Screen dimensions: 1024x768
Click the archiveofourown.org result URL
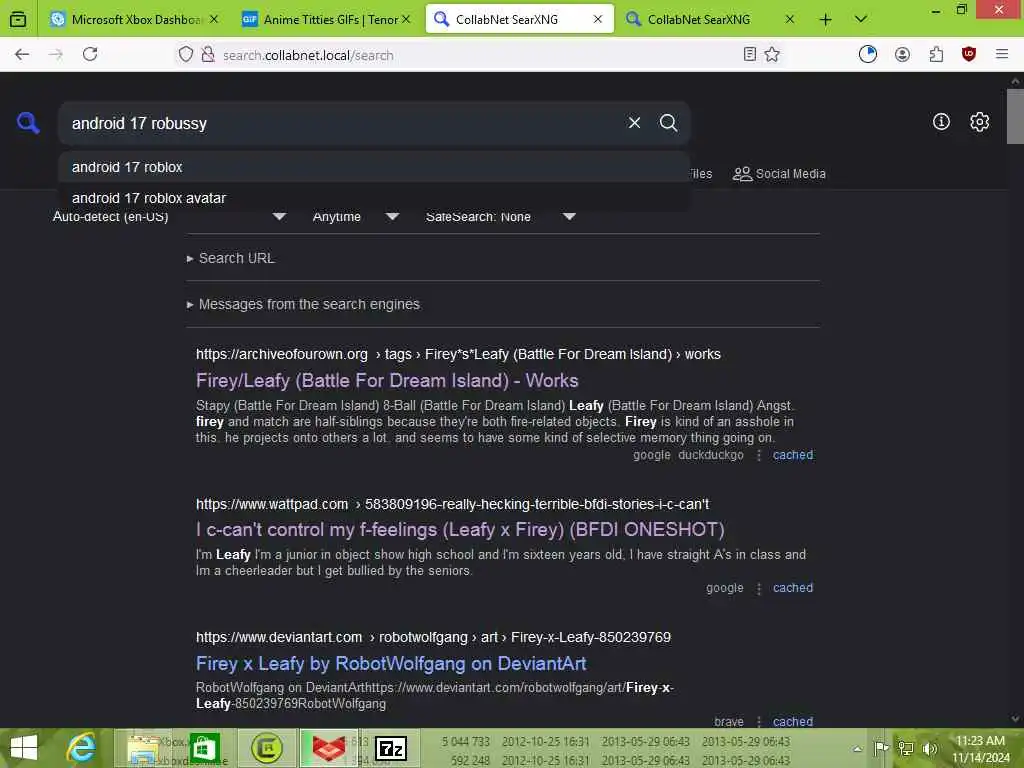click(x=458, y=354)
